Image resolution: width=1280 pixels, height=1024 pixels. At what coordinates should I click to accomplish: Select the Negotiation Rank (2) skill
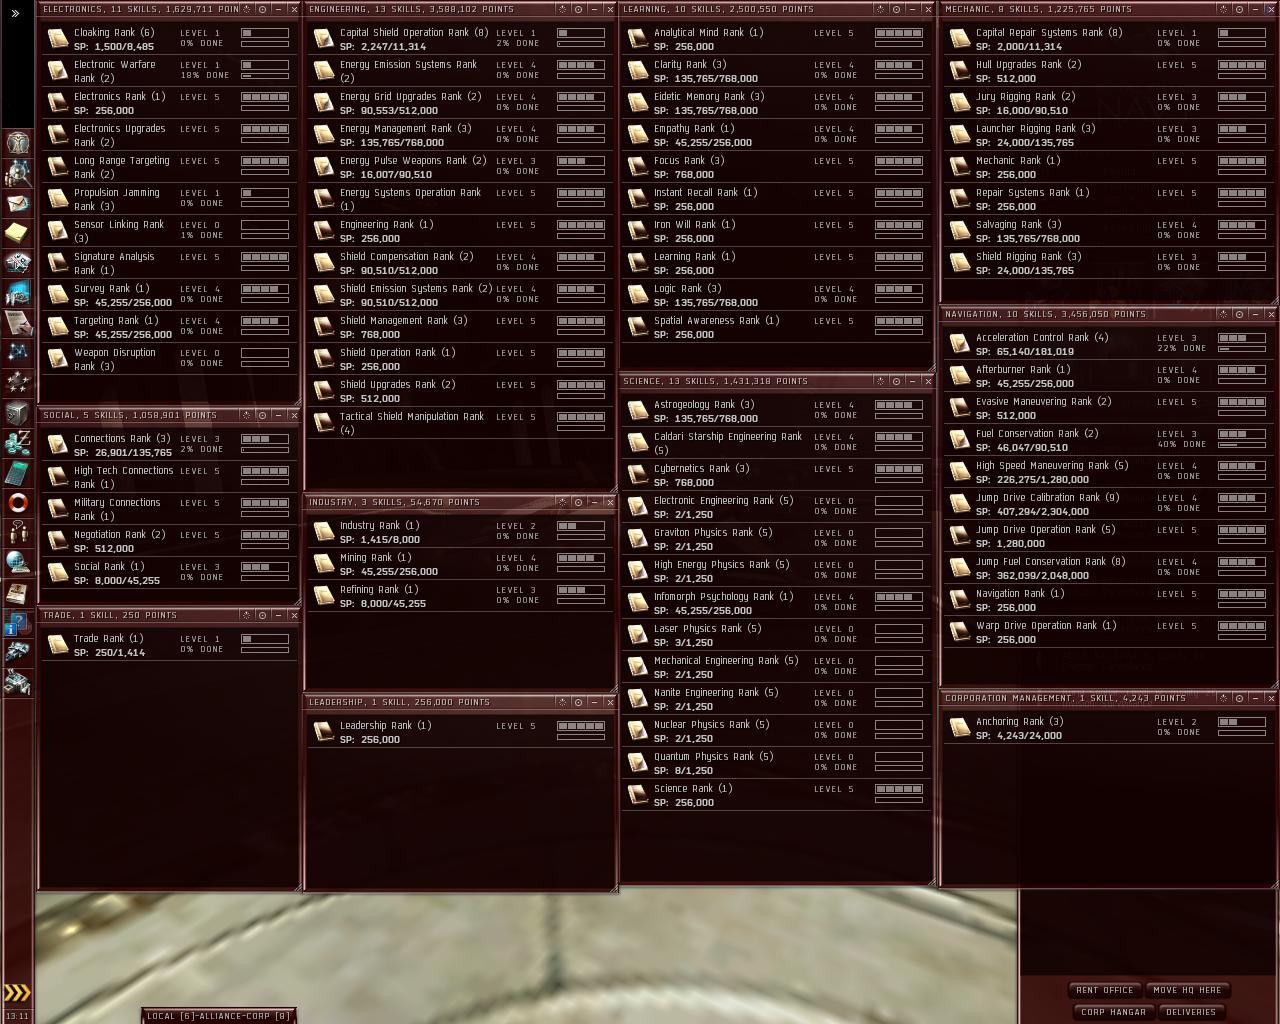pos(169,541)
